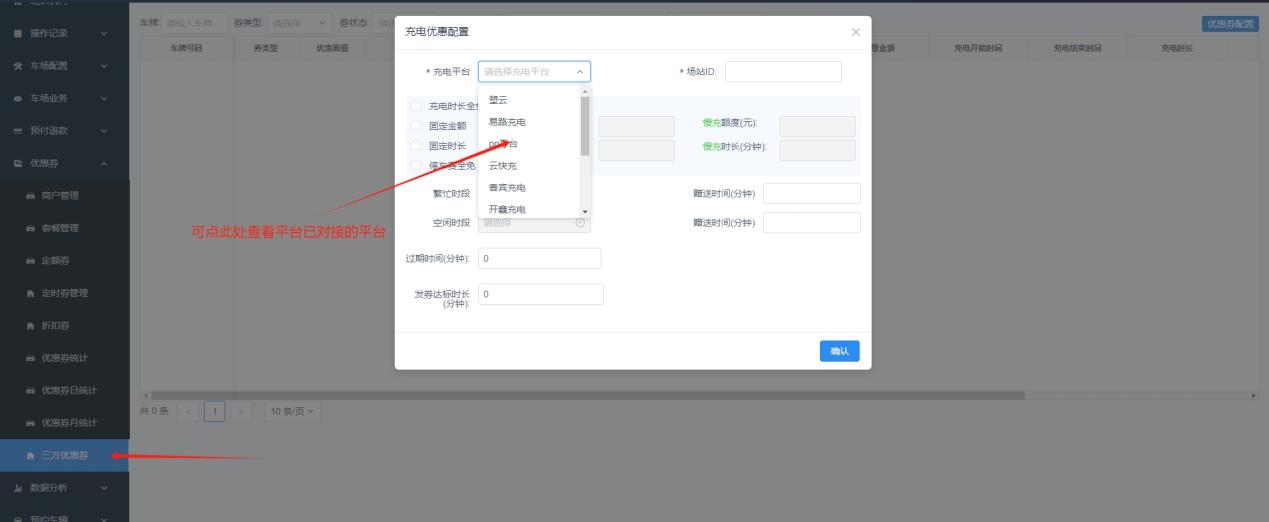Viewport: 1269px width, 522px height.
Task: Open 优惠券统计 in sidebar
Action: tap(64, 358)
